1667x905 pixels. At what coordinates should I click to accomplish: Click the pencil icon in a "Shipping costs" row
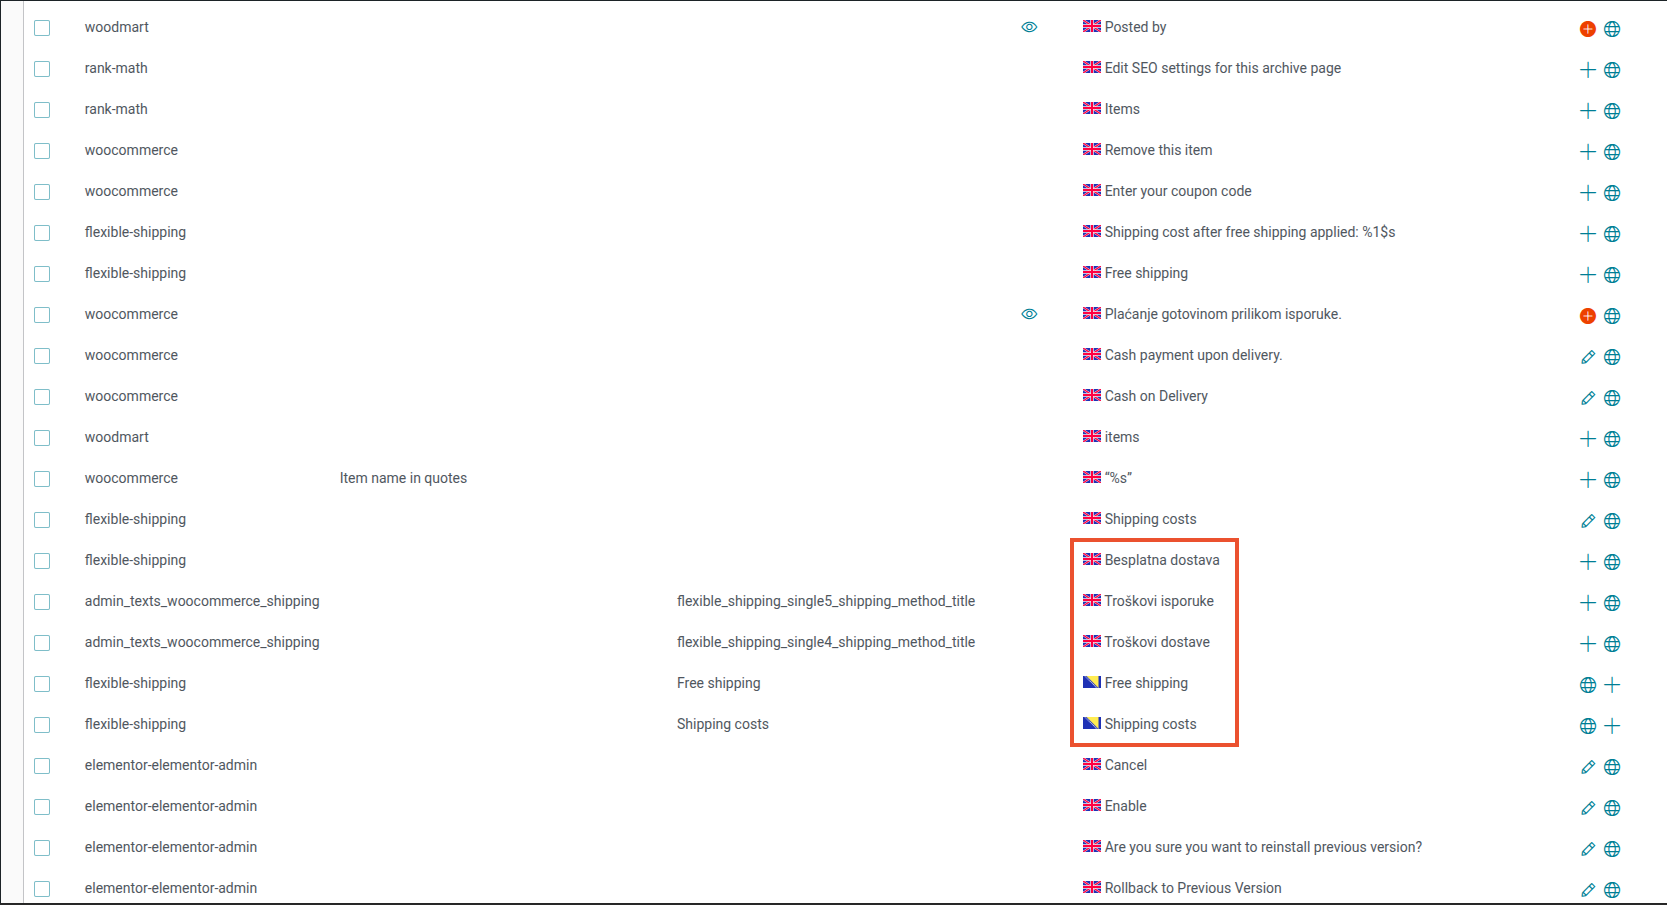tap(1587, 521)
